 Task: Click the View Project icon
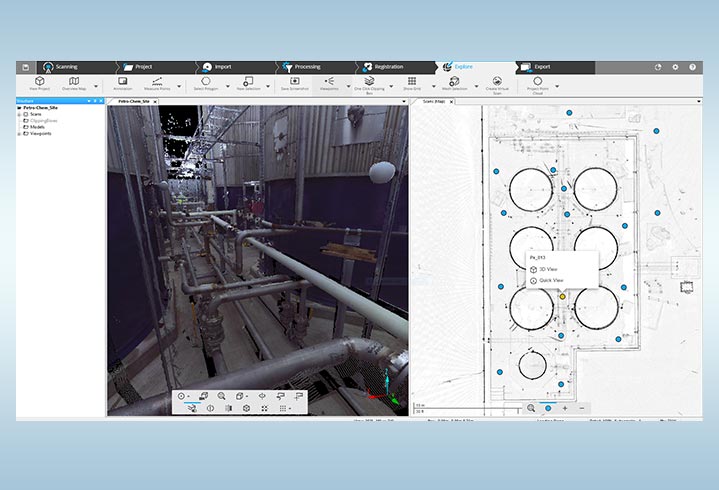(x=40, y=81)
